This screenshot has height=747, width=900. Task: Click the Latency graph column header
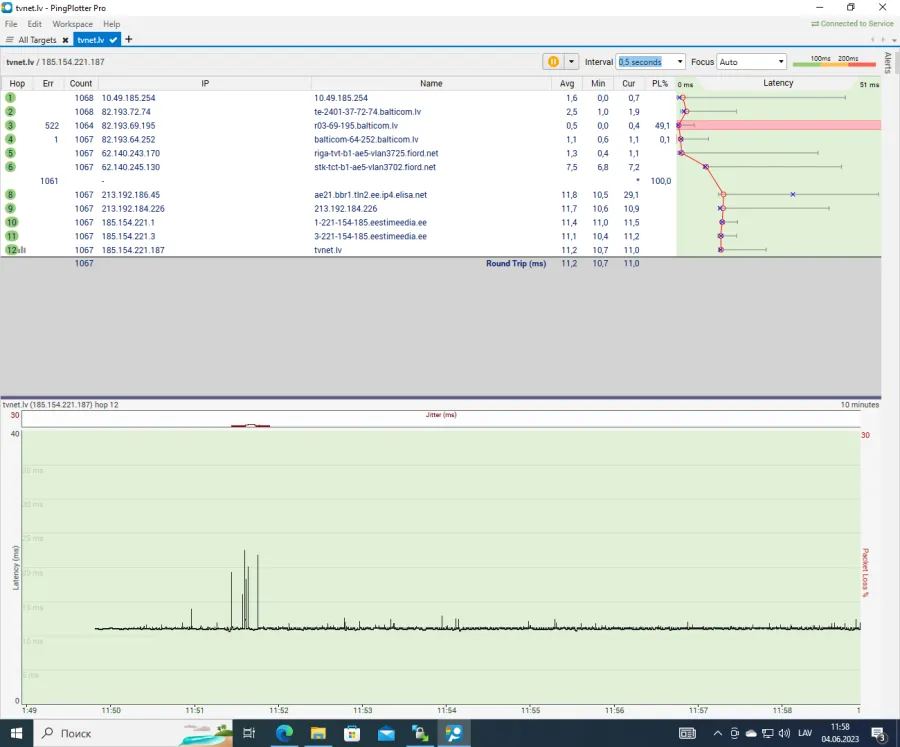[x=778, y=83]
